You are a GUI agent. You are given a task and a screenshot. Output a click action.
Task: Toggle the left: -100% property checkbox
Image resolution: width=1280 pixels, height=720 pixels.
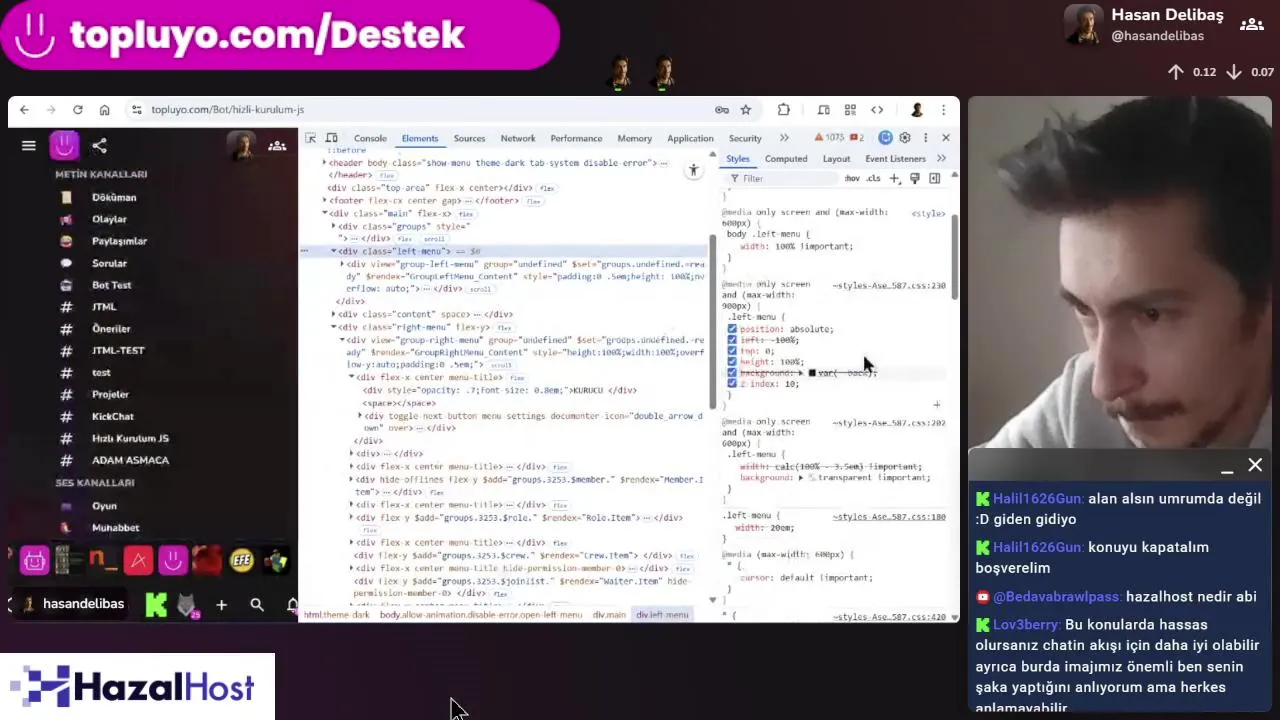(732, 340)
